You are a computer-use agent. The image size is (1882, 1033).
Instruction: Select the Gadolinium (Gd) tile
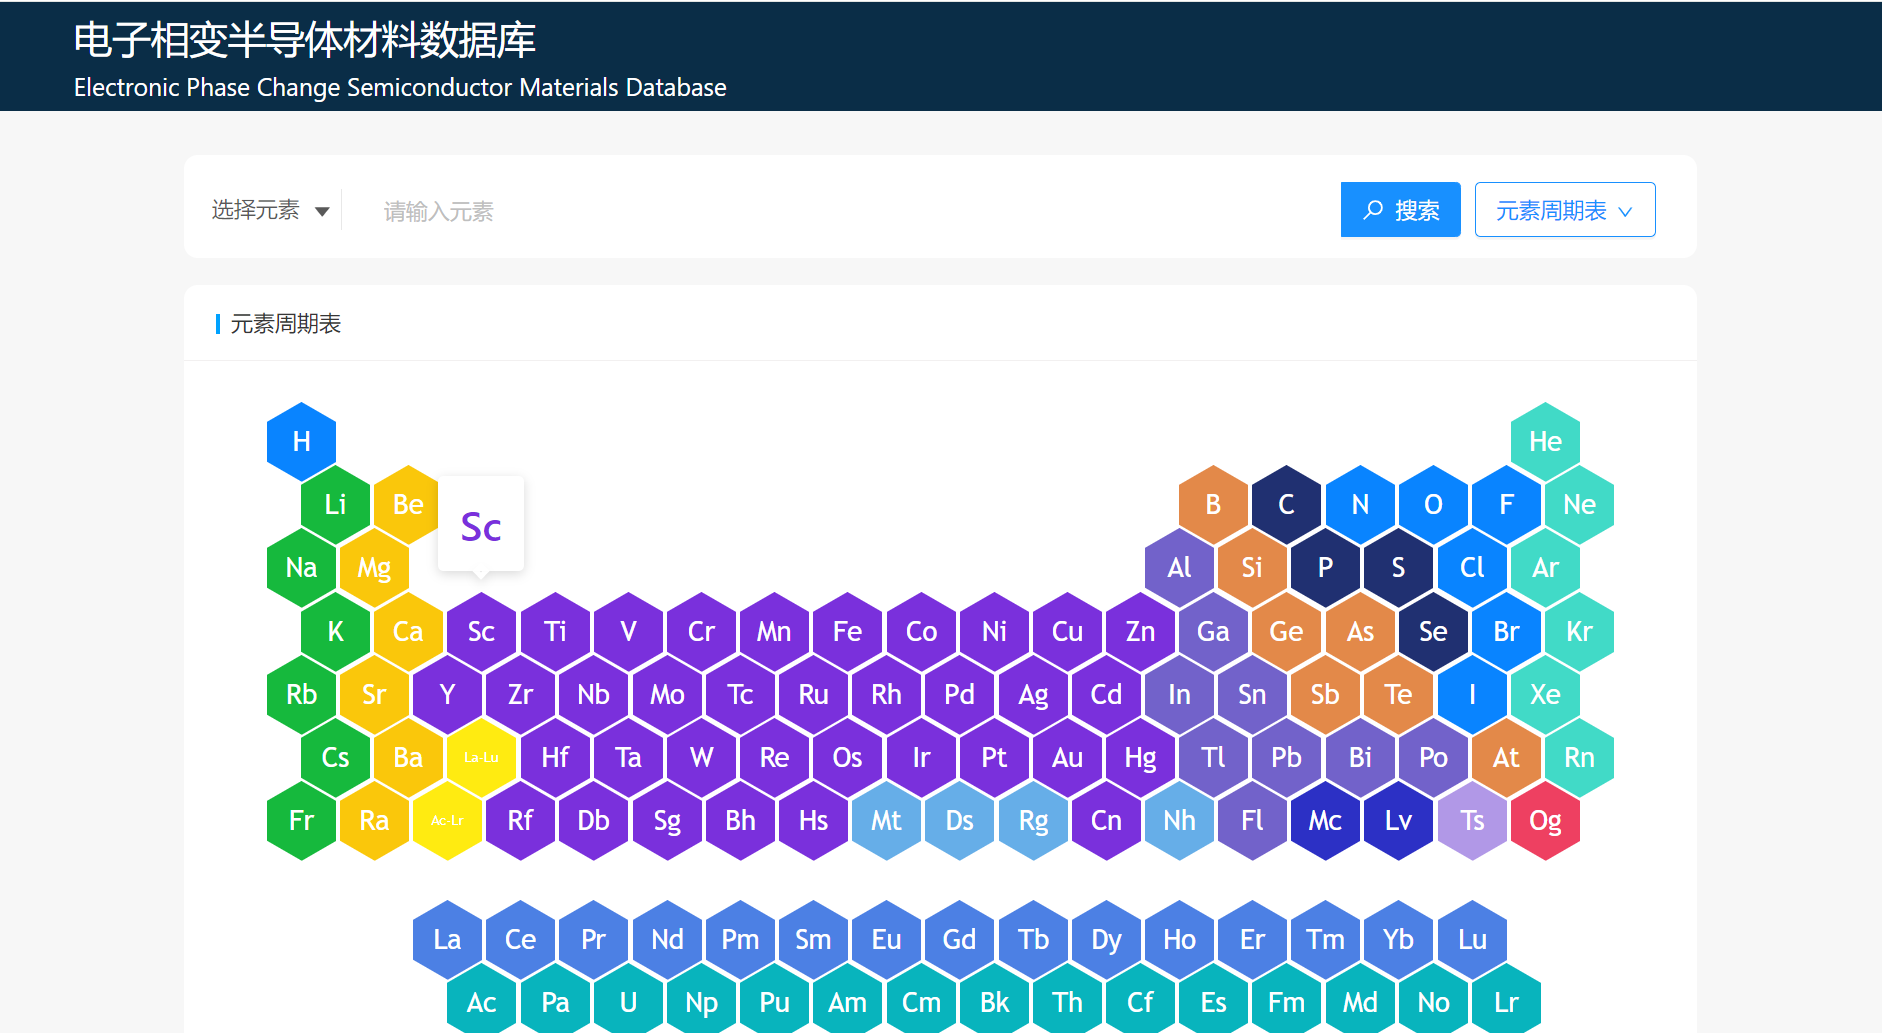[959, 939]
